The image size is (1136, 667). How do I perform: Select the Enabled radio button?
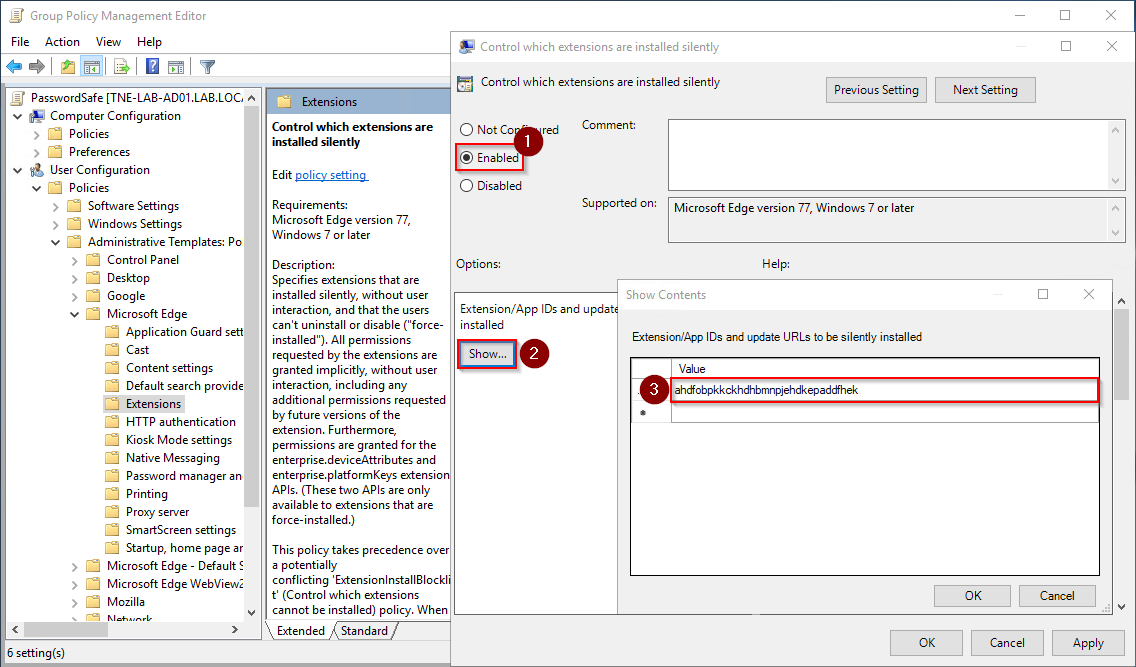(x=467, y=158)
